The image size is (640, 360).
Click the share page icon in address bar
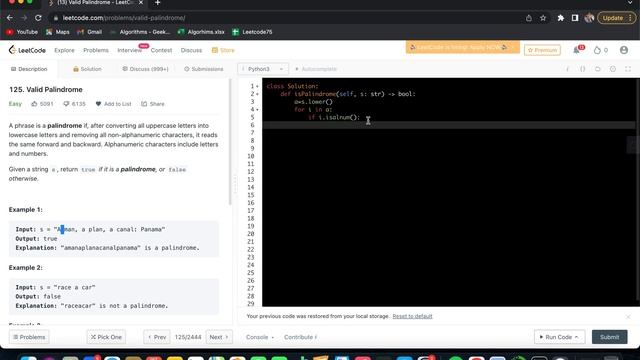click(x=529, y=18)
